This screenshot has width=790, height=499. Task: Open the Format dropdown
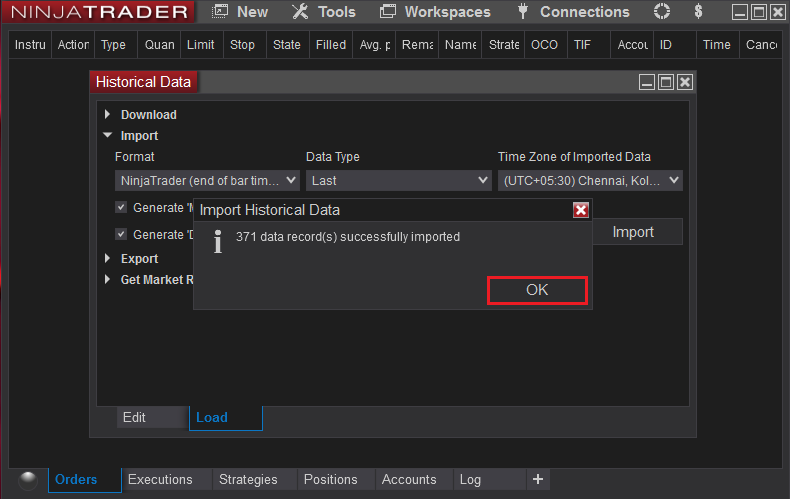coord(207,180)
